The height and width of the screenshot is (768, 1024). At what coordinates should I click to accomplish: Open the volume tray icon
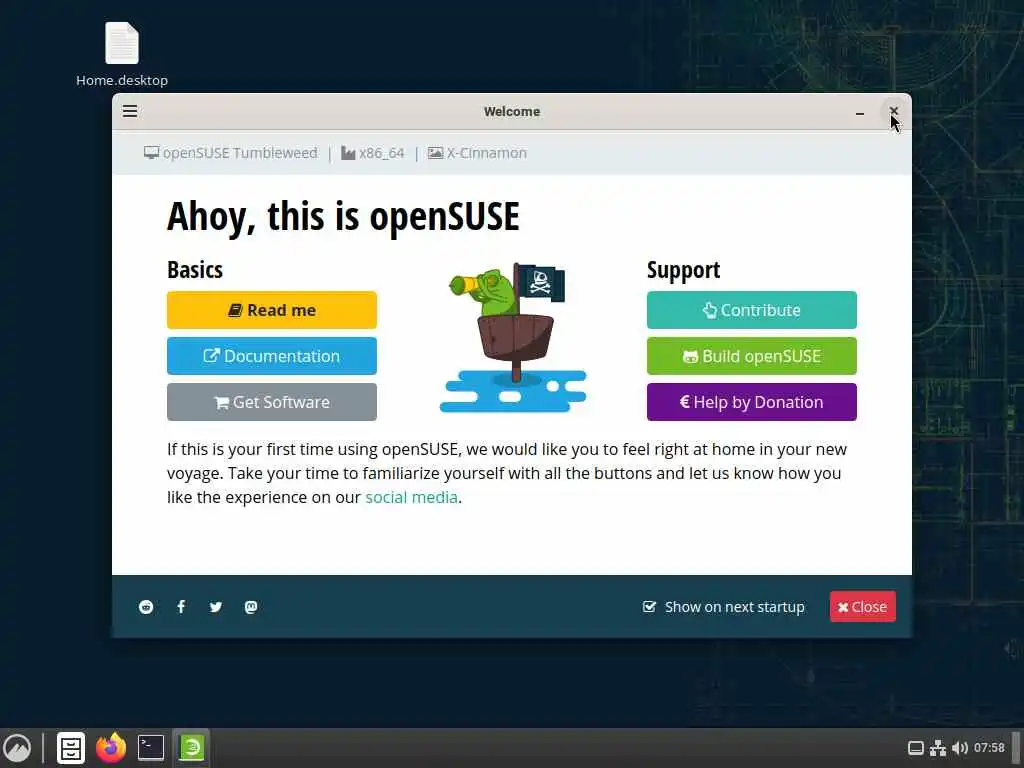959,748
